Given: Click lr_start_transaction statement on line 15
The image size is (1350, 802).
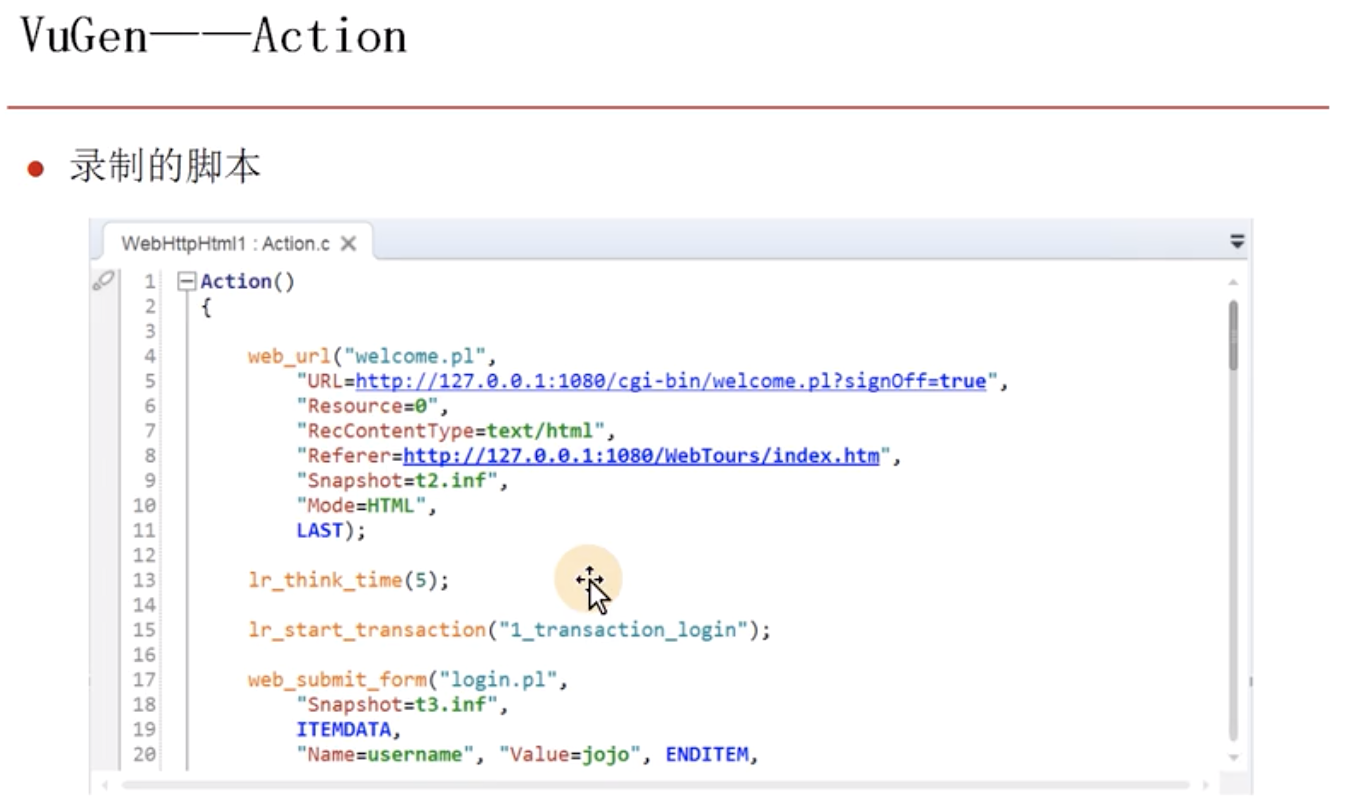Looking at the screenshot, I should [510, 630].
